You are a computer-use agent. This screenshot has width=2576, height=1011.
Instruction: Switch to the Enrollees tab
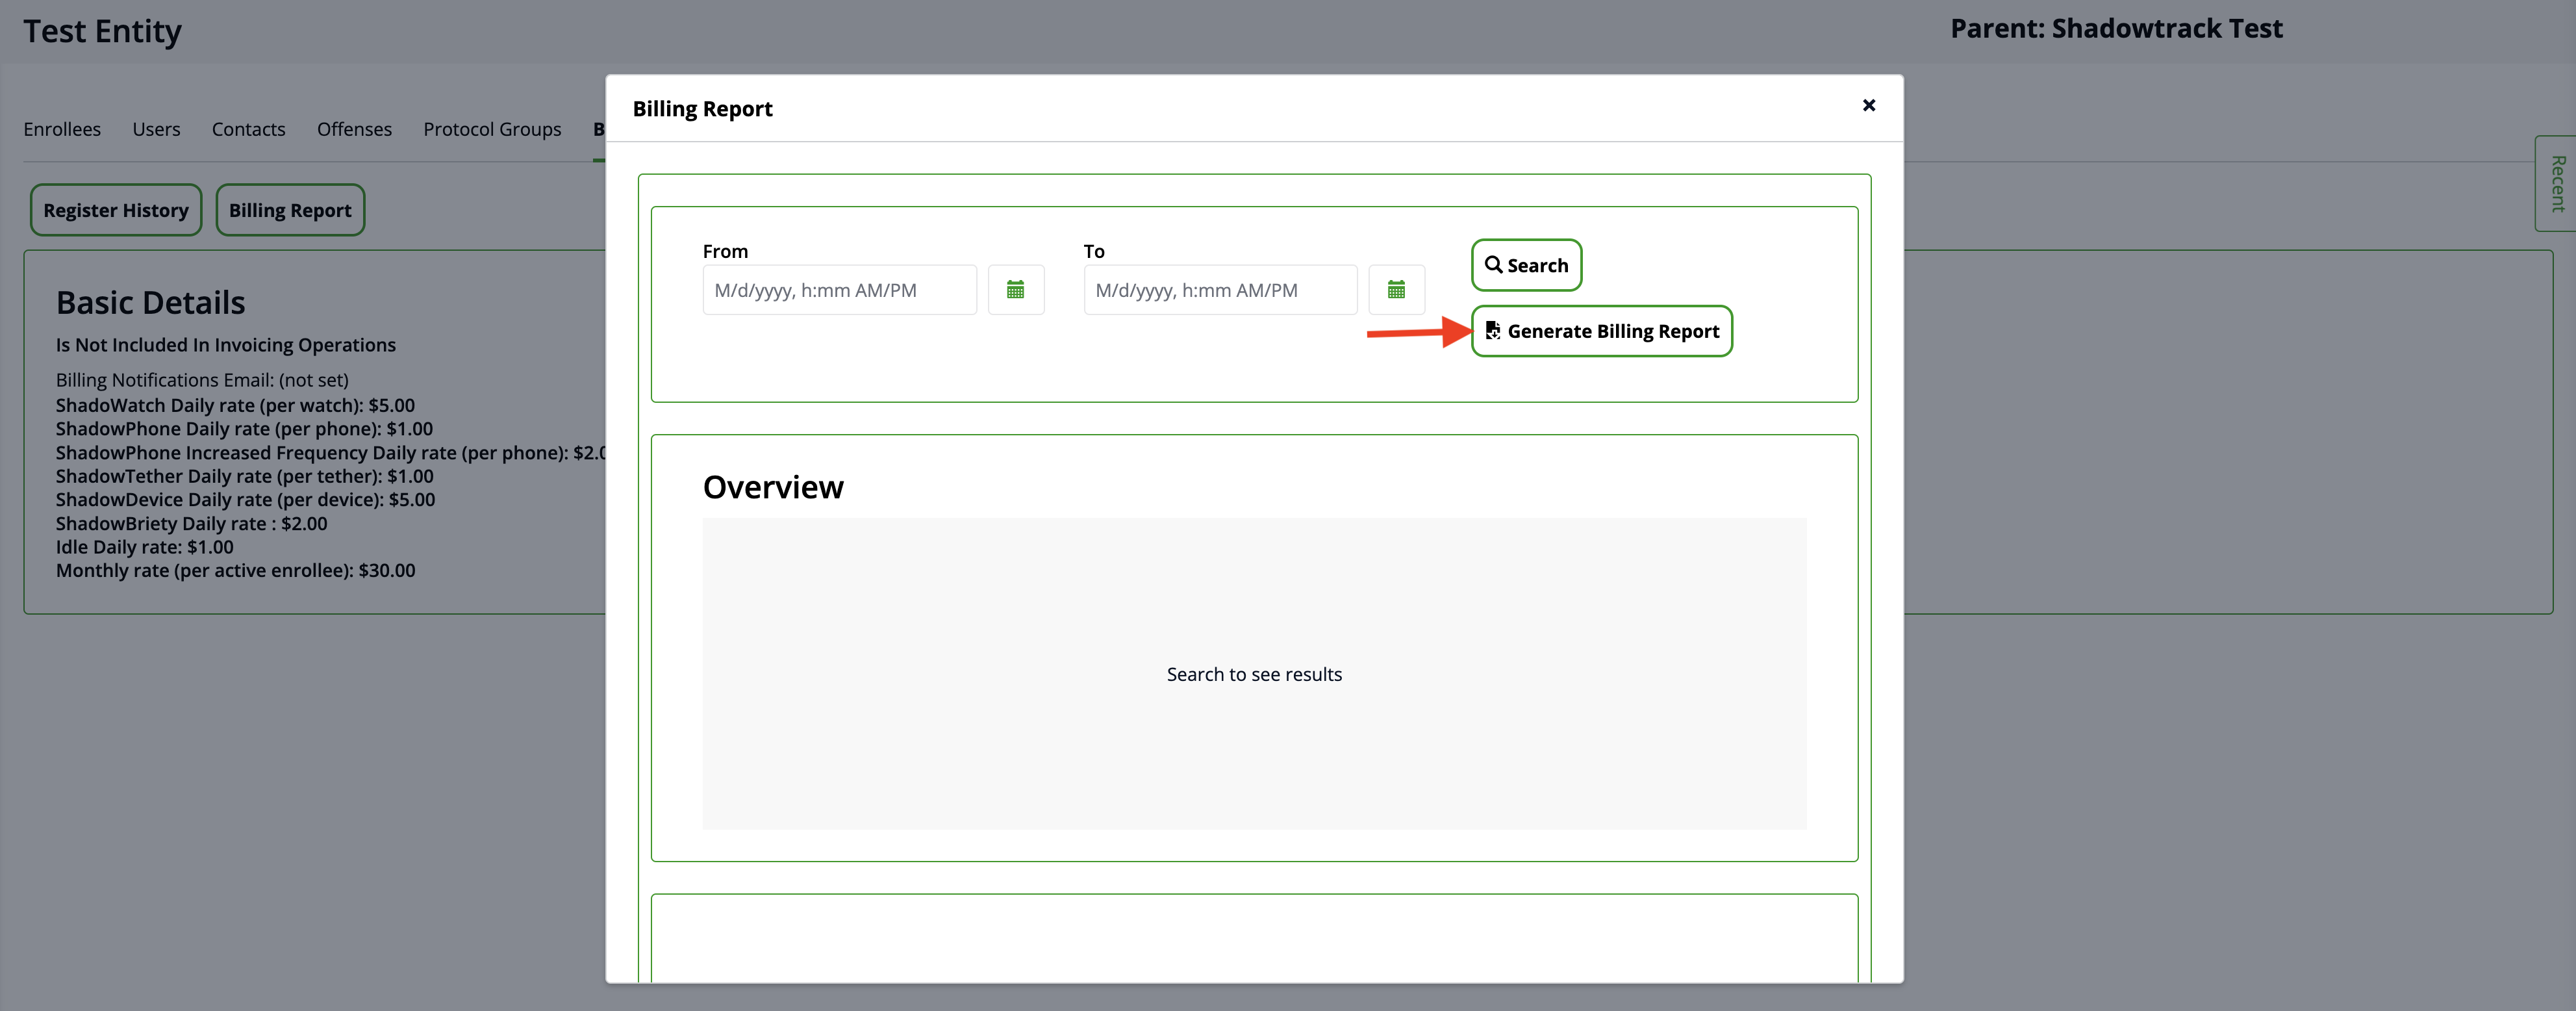pyautogui.click(x=62, y=129)
